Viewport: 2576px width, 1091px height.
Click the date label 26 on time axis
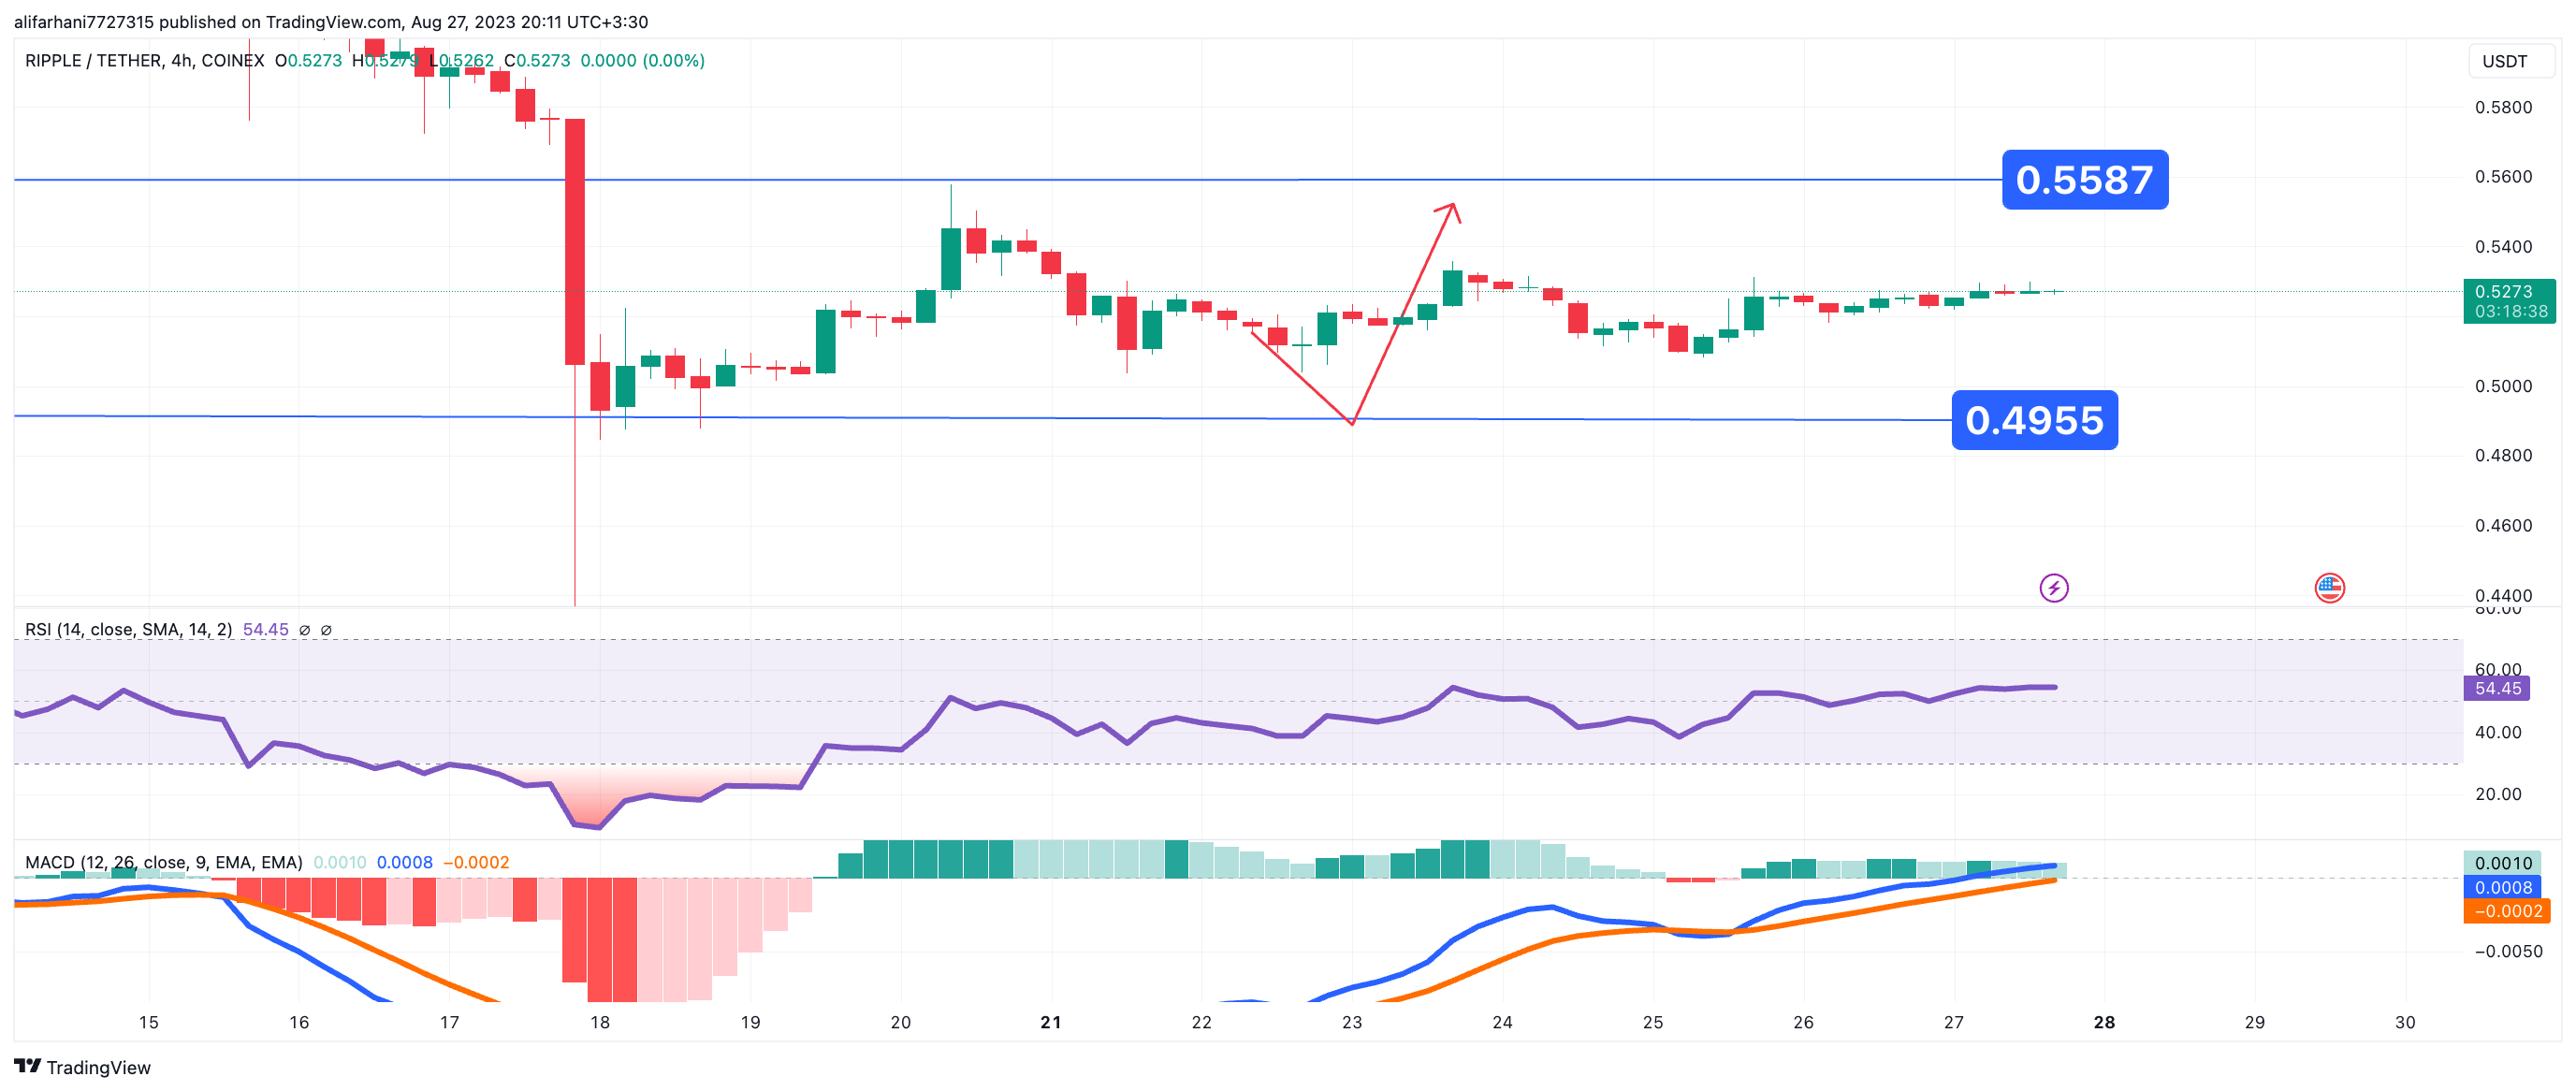click(x=1803, y=1022)
